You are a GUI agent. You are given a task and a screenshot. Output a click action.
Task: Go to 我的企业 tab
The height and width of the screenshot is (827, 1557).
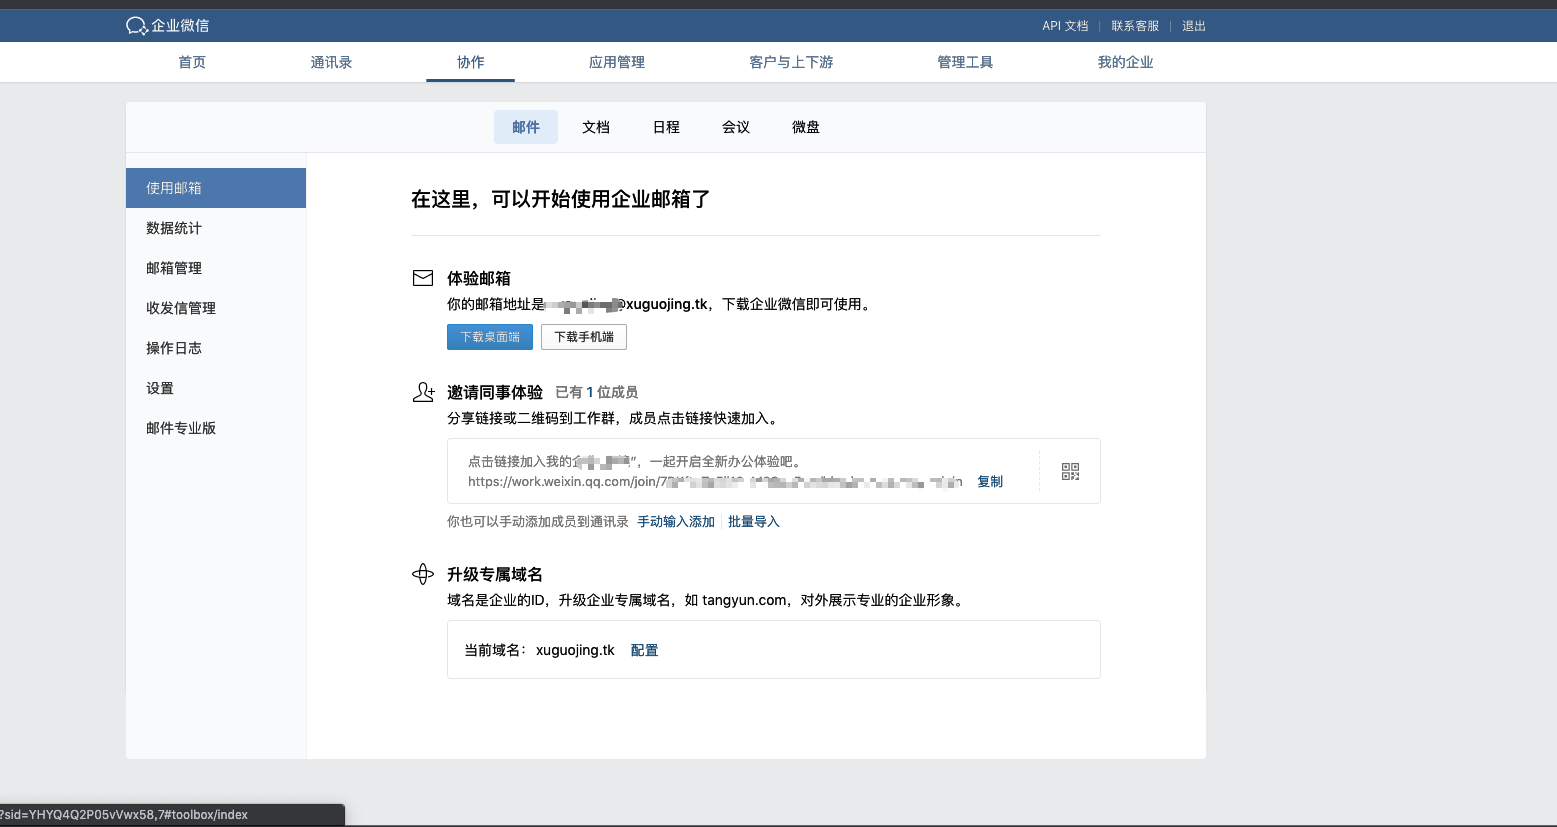[1125, 62]
